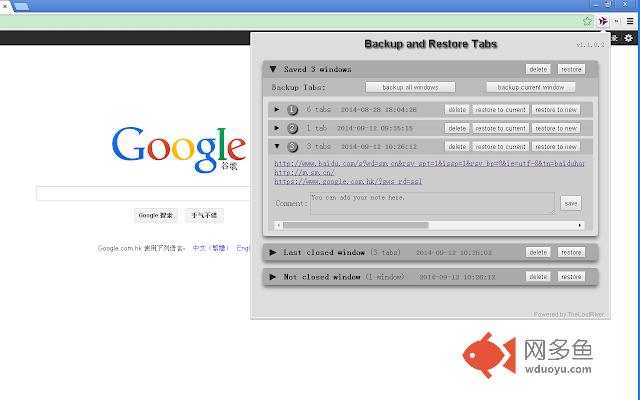
Task: Open the baidu.com saved tab link
Action: (x=429, y=163)
